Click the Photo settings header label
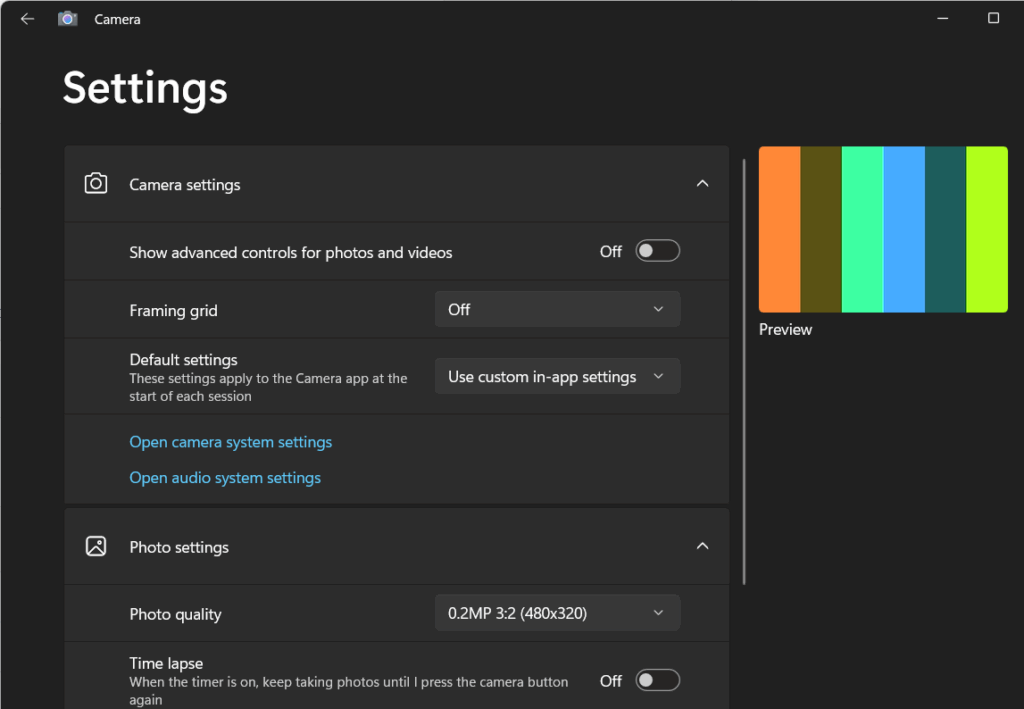This screenshot has height=709, width=1024. 179,547
